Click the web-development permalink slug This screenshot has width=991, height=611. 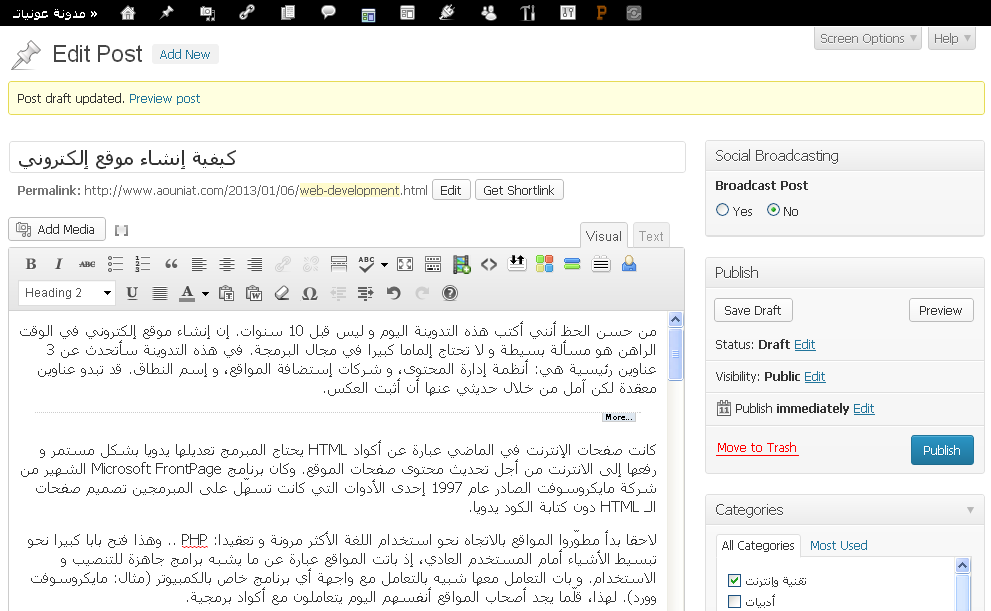point(350,190)
